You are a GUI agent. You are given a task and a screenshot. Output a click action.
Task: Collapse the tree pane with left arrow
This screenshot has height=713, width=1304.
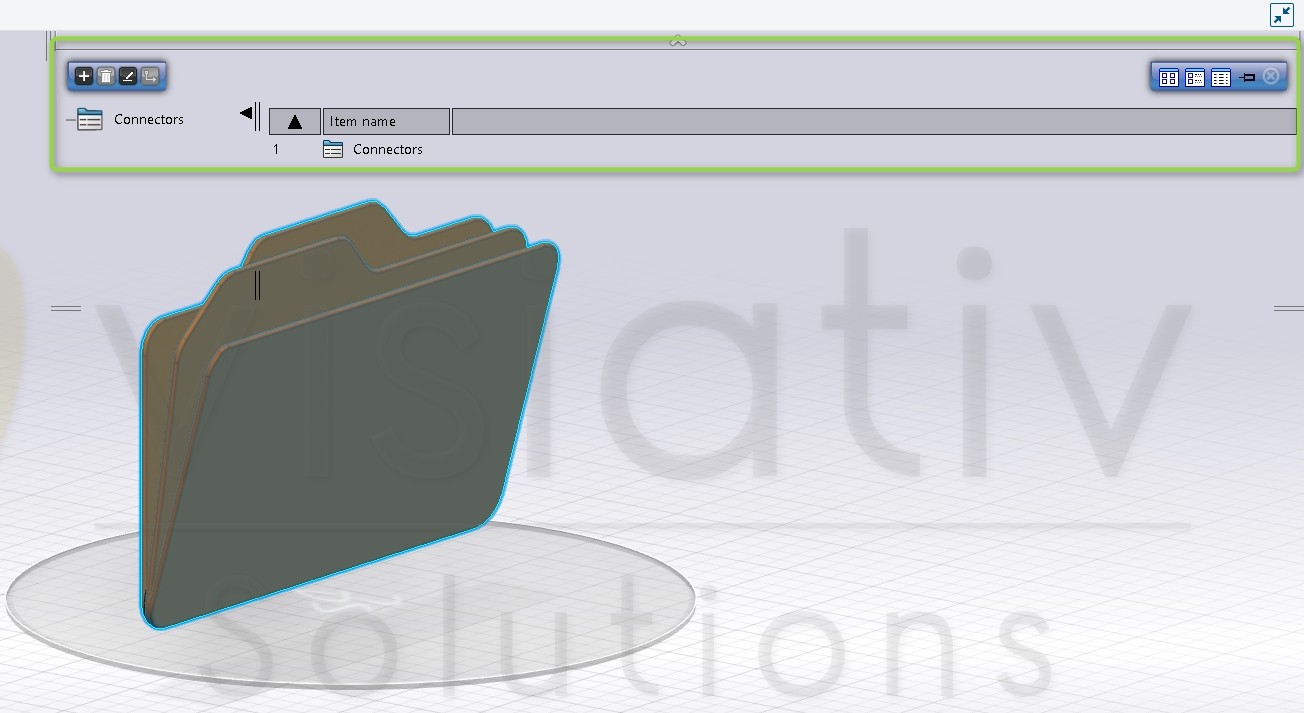246,114
